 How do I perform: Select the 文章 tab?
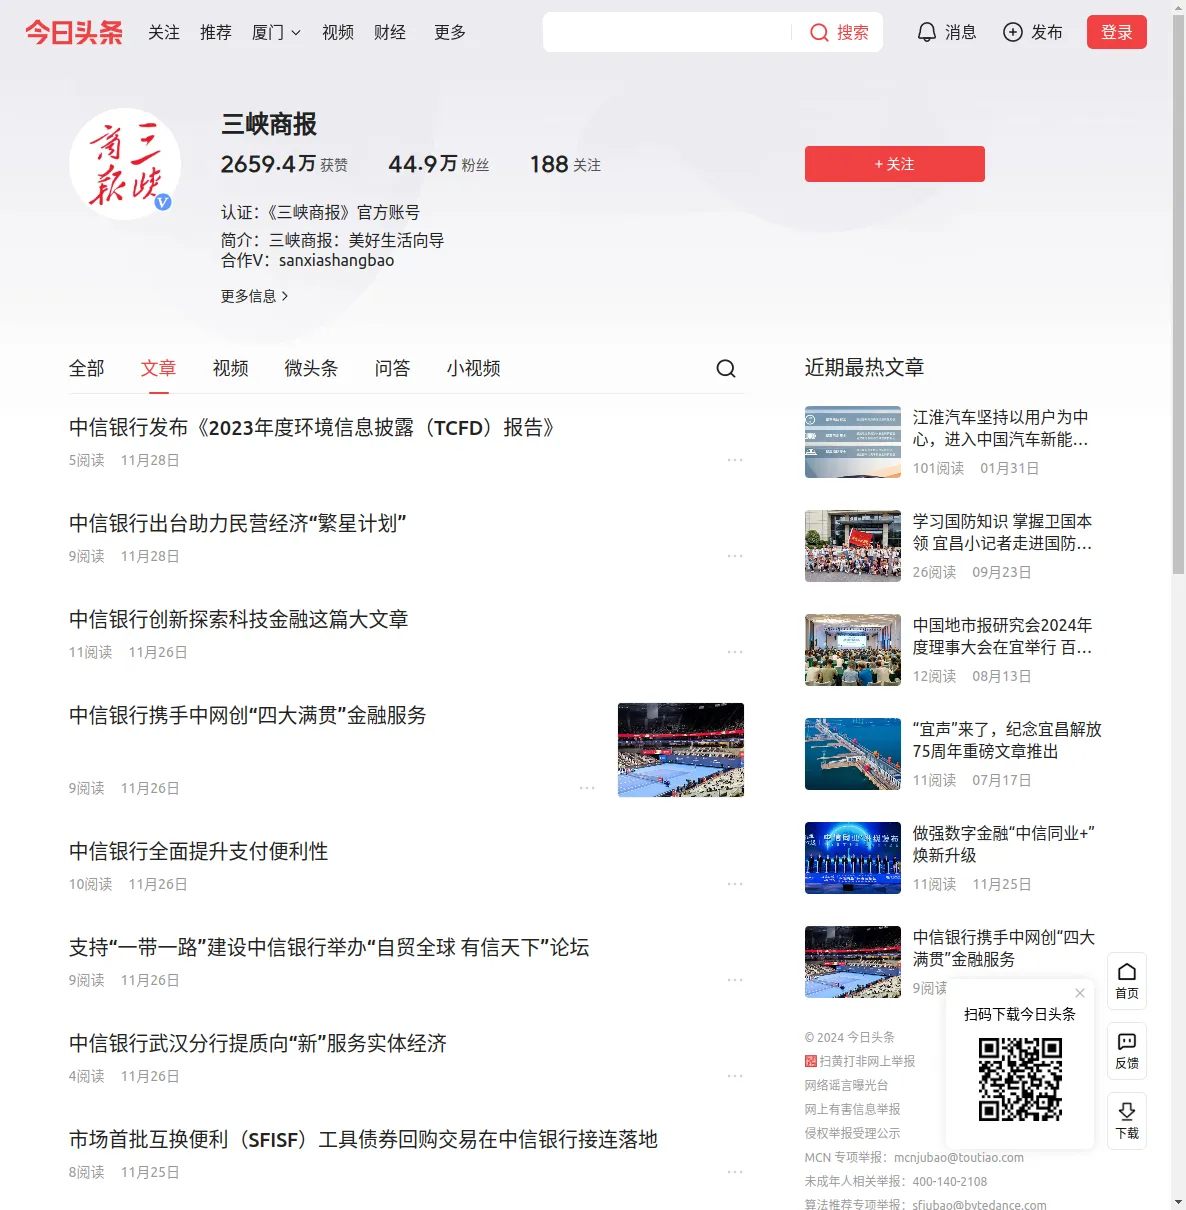[x=159, y=368]
